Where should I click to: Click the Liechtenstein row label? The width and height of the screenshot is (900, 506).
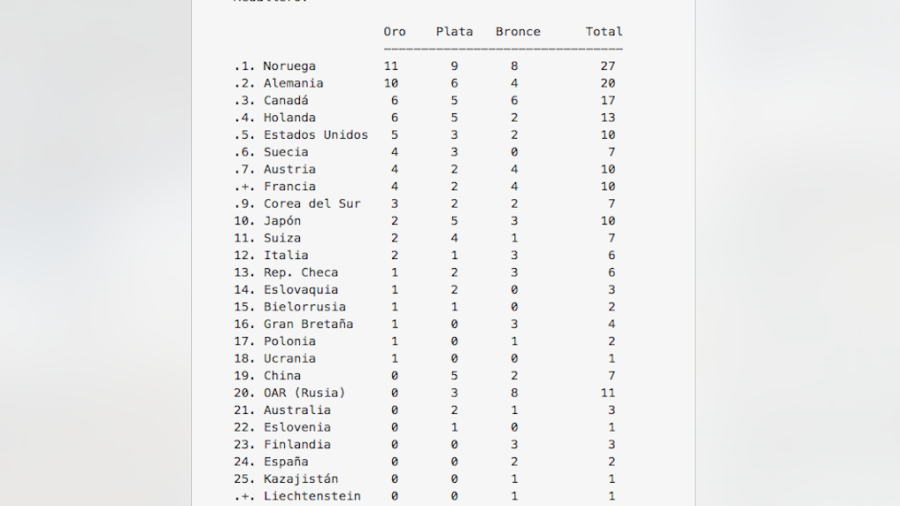click(312, 496)
